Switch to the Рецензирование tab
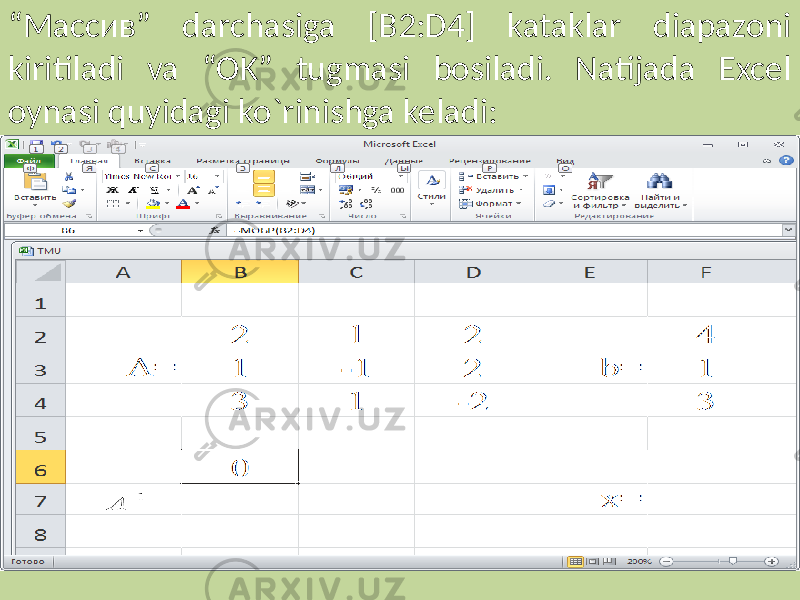 point(490,161)
